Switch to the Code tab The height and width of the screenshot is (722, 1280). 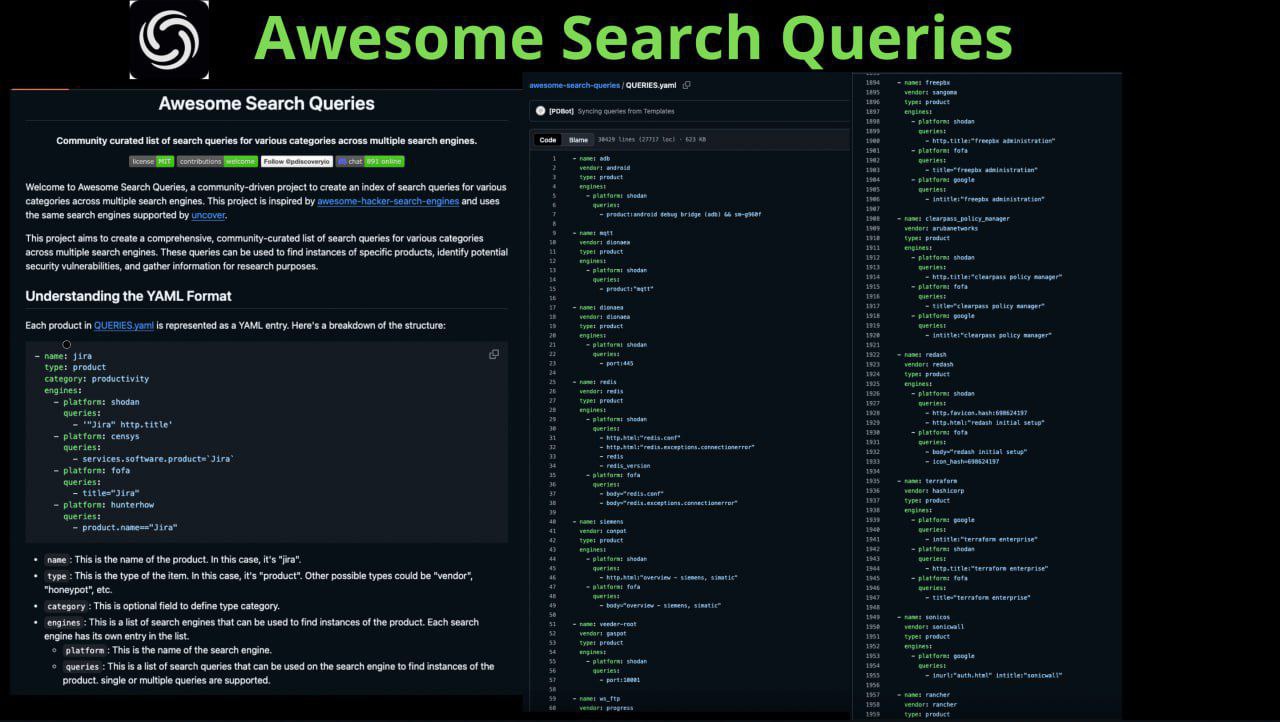(x=548, y=140)
